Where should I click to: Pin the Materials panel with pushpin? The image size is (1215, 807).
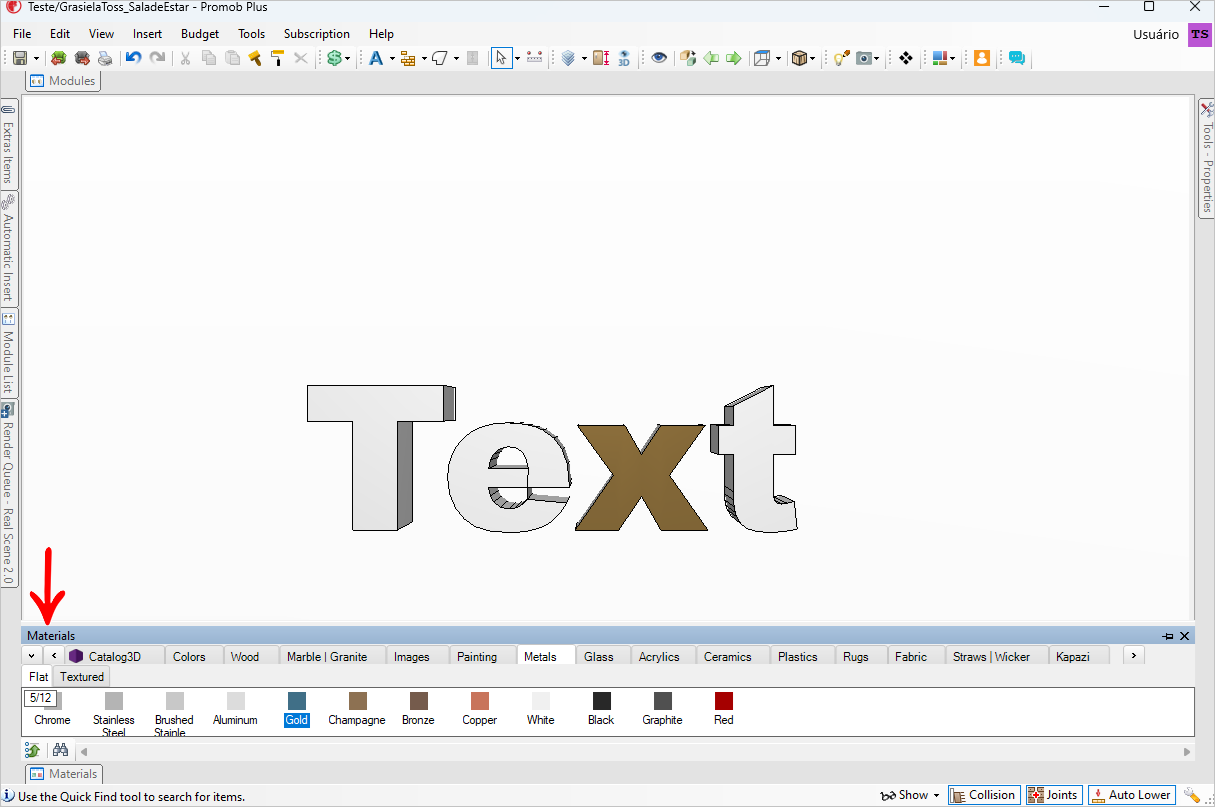(1167, 636)
